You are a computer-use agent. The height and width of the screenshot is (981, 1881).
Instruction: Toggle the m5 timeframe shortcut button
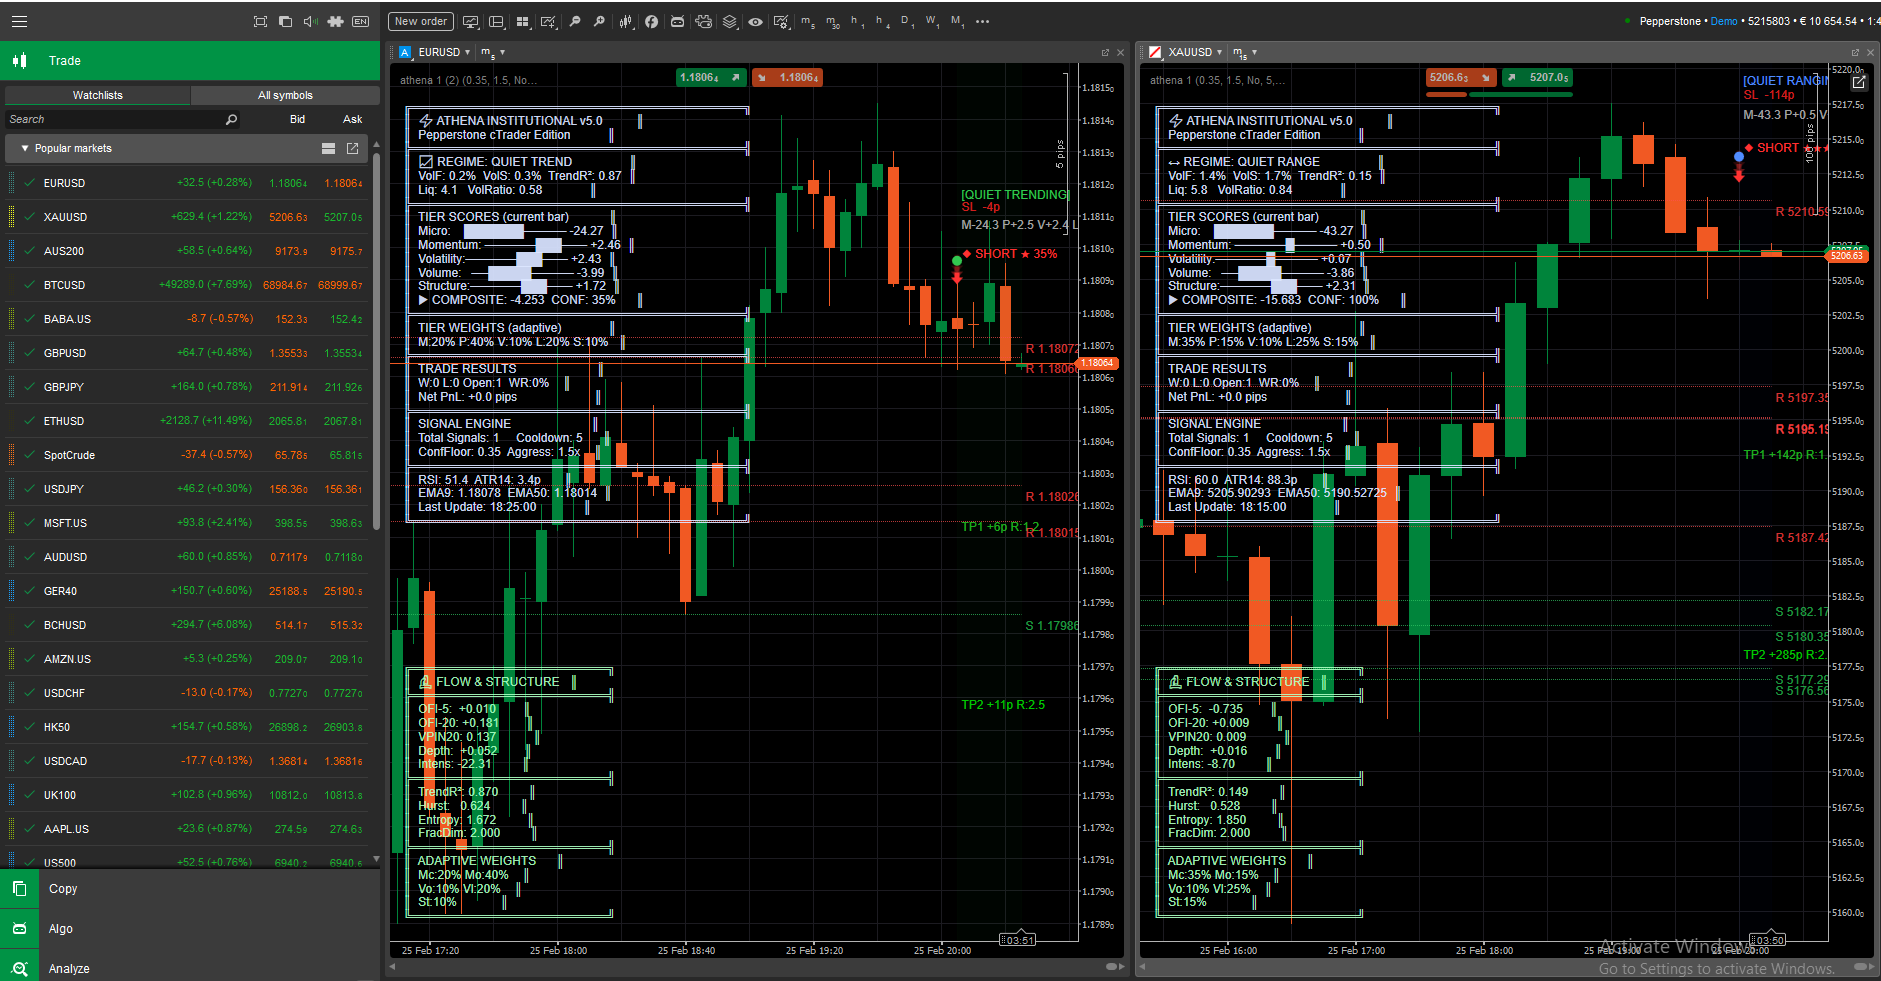coord(807,21)
